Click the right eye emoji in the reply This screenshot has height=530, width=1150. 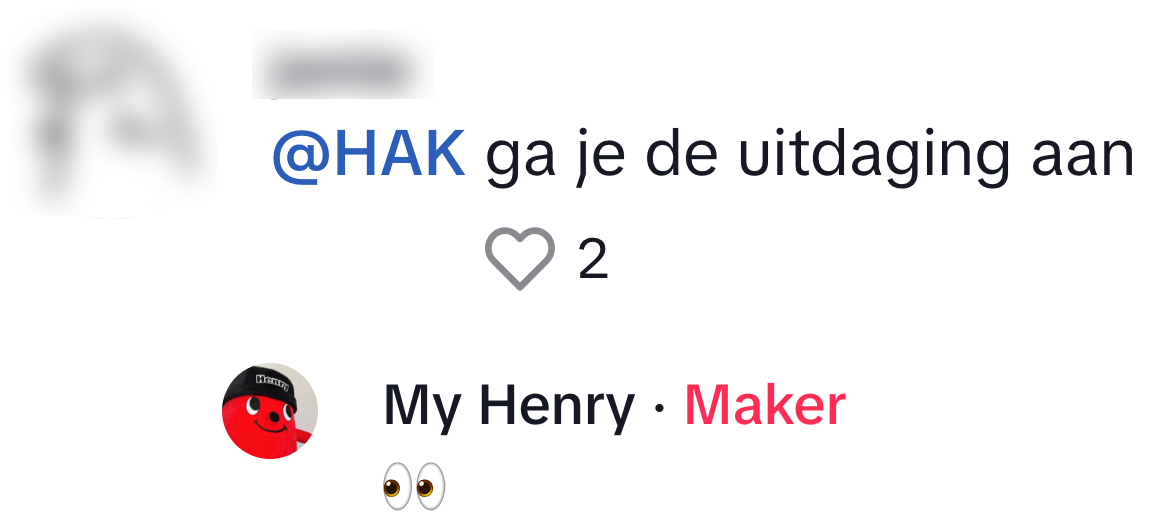[x=431, y=486]
